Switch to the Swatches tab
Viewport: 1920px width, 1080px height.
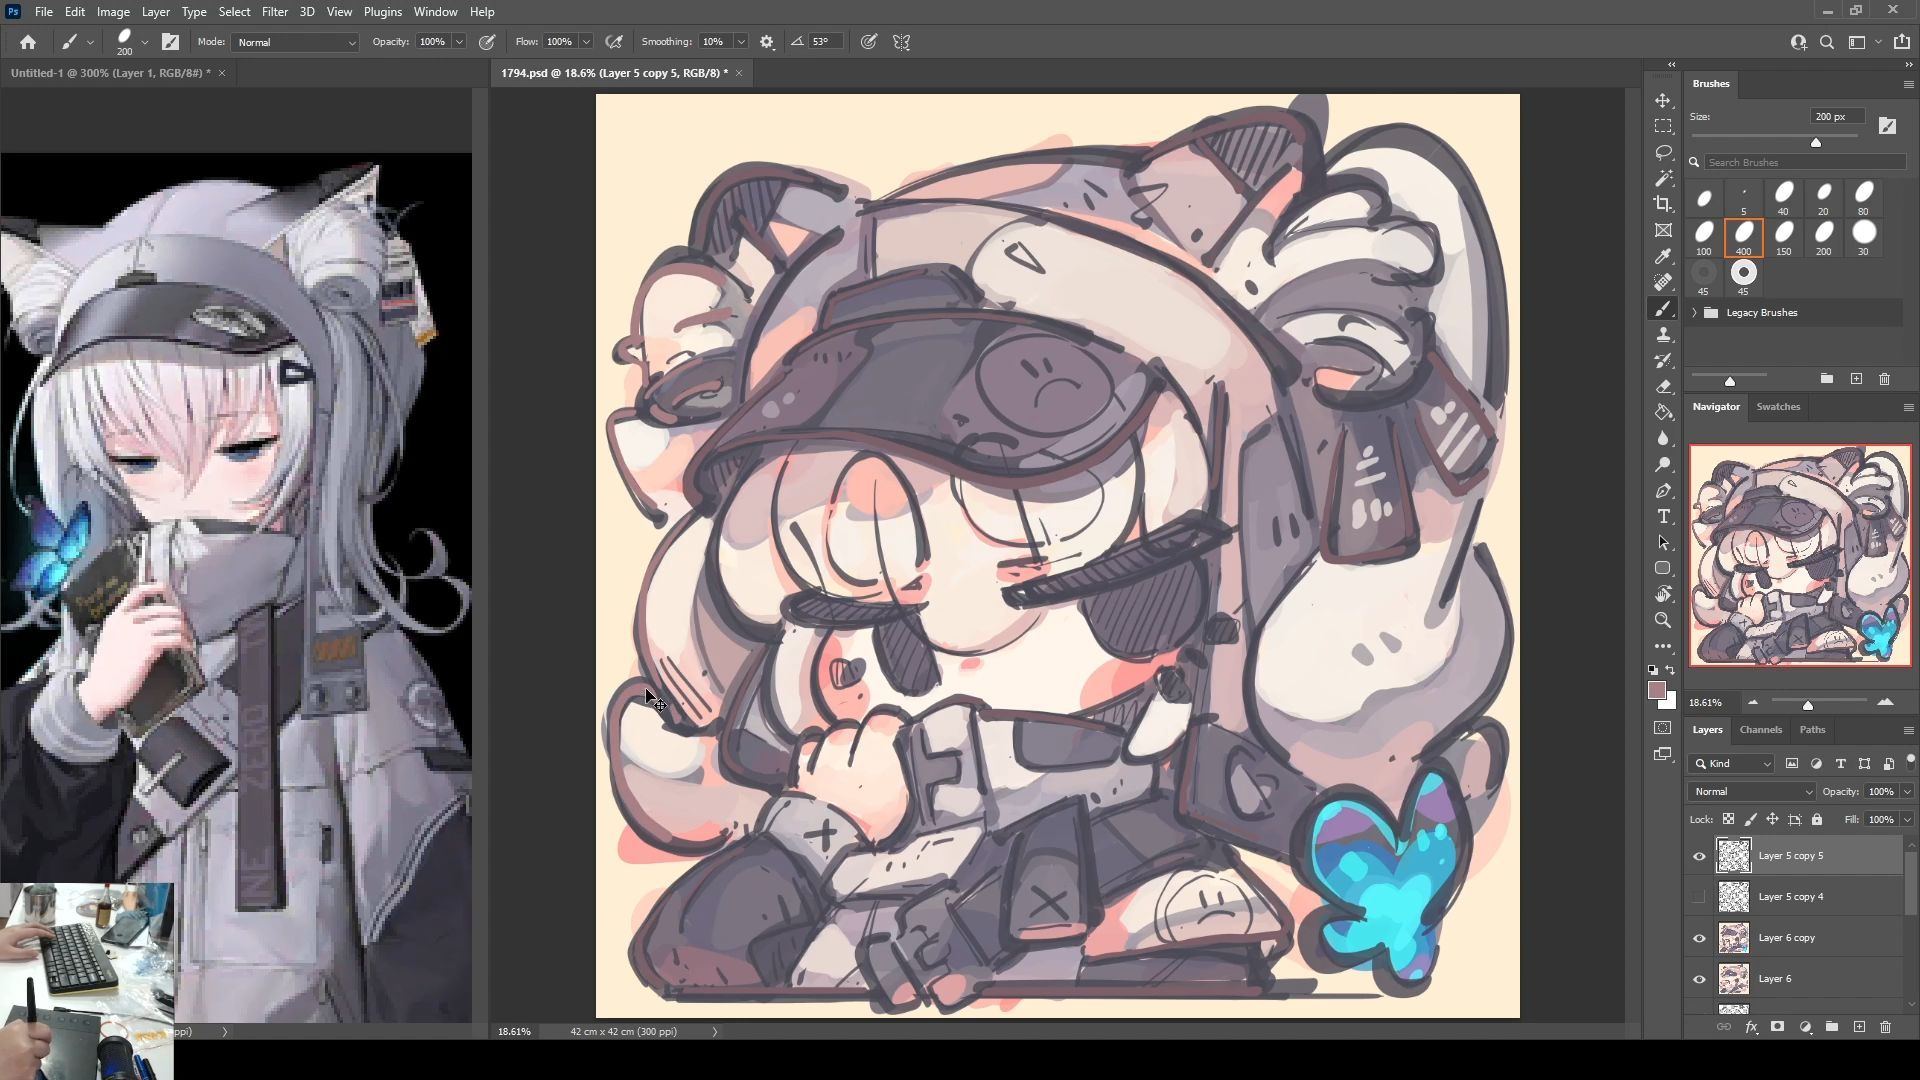[x=1778, y=407]
